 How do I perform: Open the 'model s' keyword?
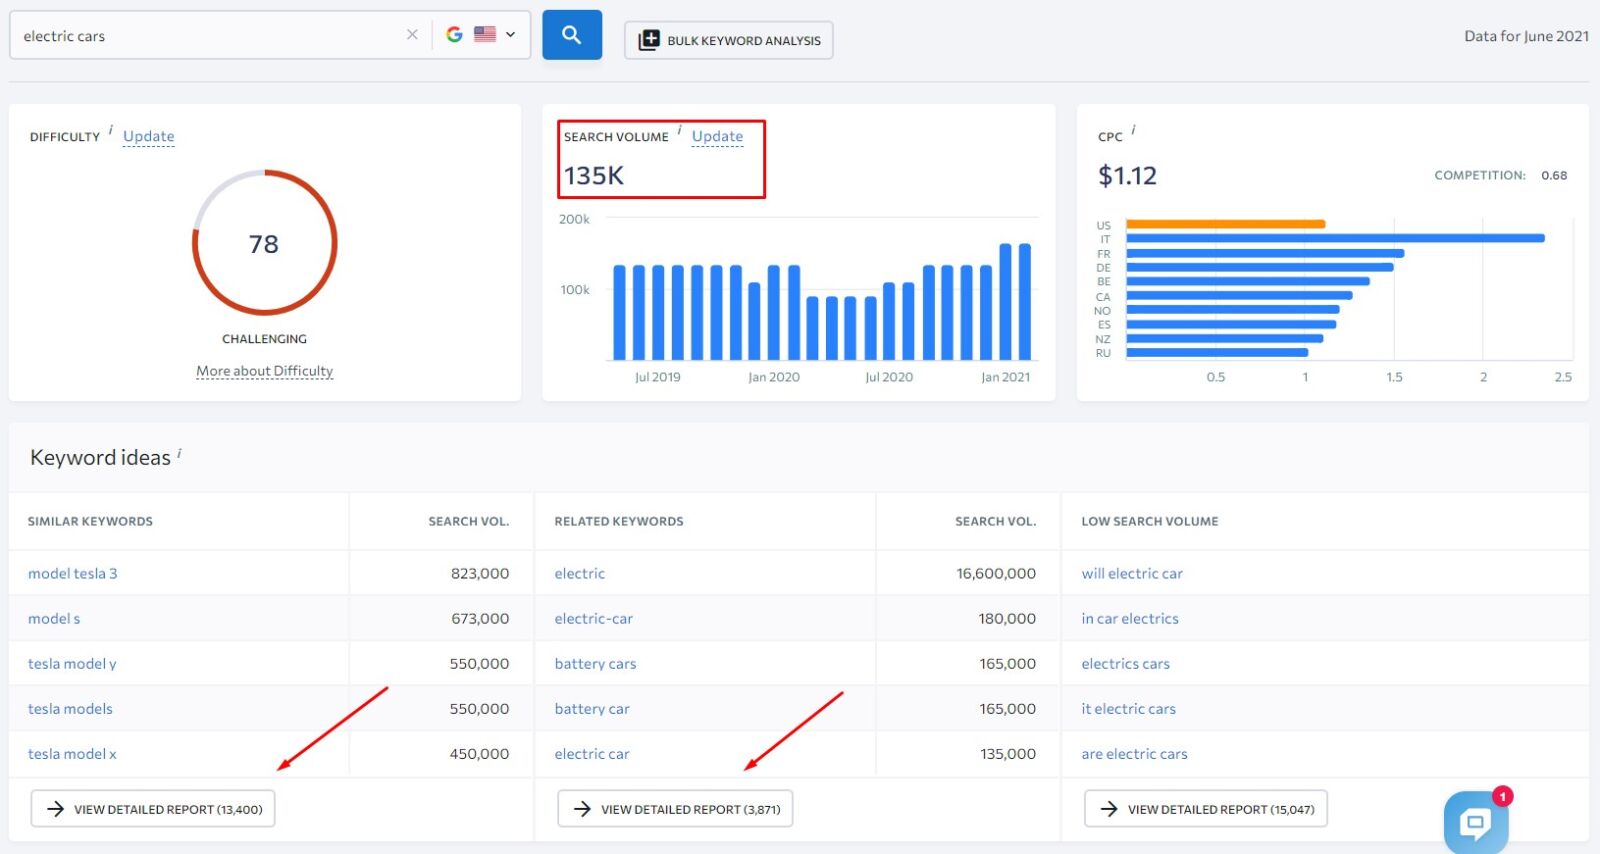[54, 619]
